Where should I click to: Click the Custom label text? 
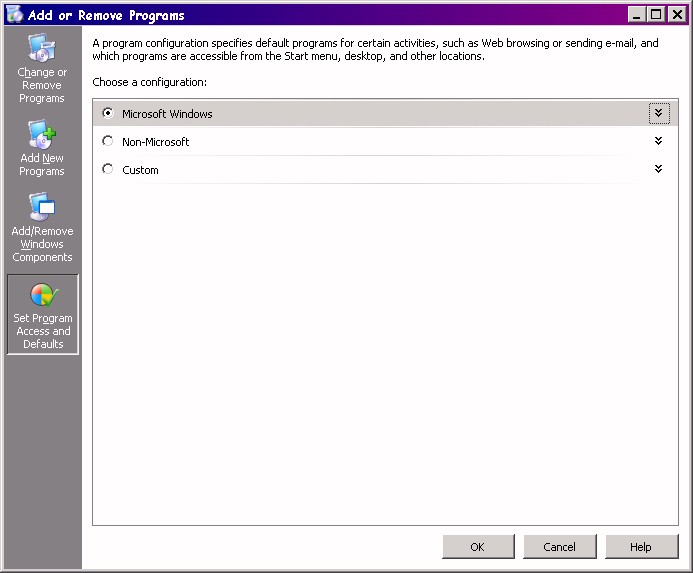(140, 170)
